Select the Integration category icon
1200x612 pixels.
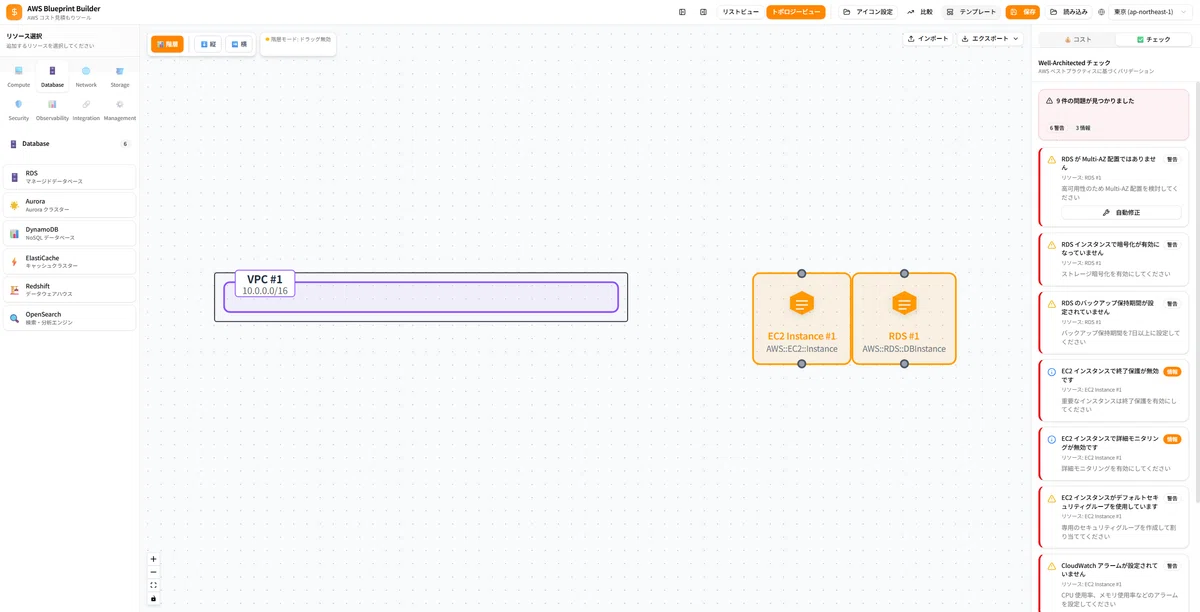click(x=86, y=109)
